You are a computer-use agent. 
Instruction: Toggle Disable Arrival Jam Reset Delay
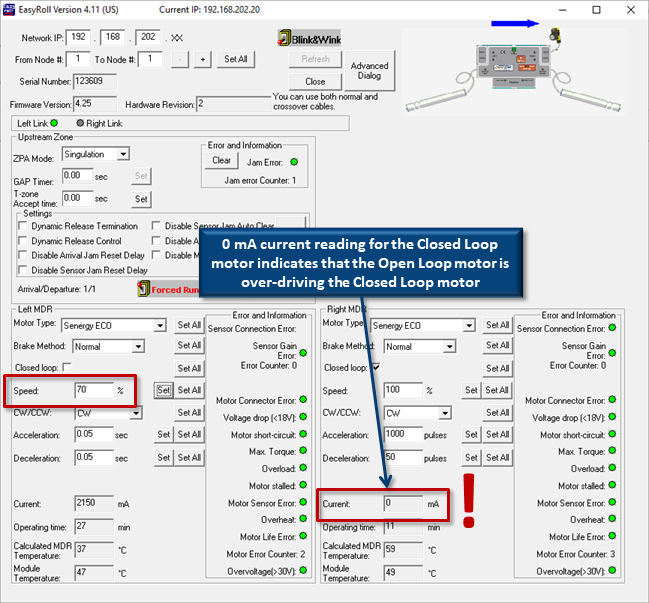coord(23,255)
